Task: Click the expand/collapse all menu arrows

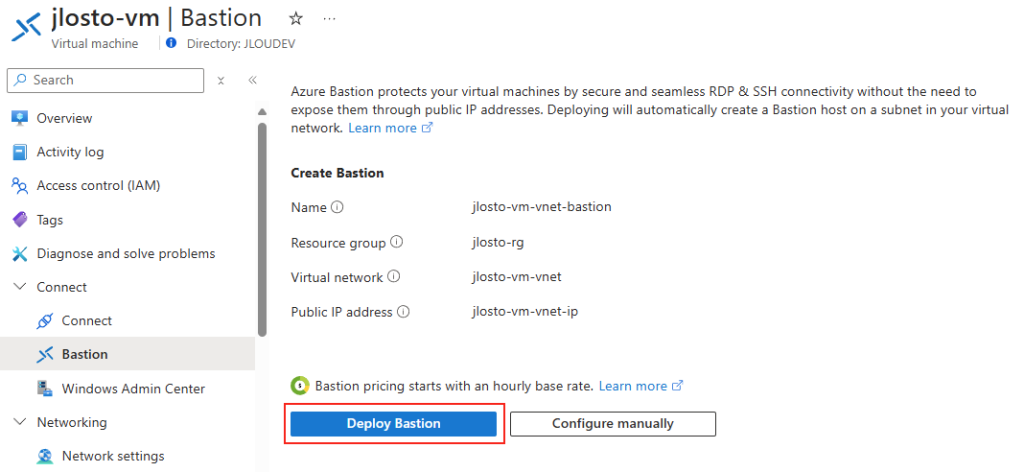Action: 221,80
